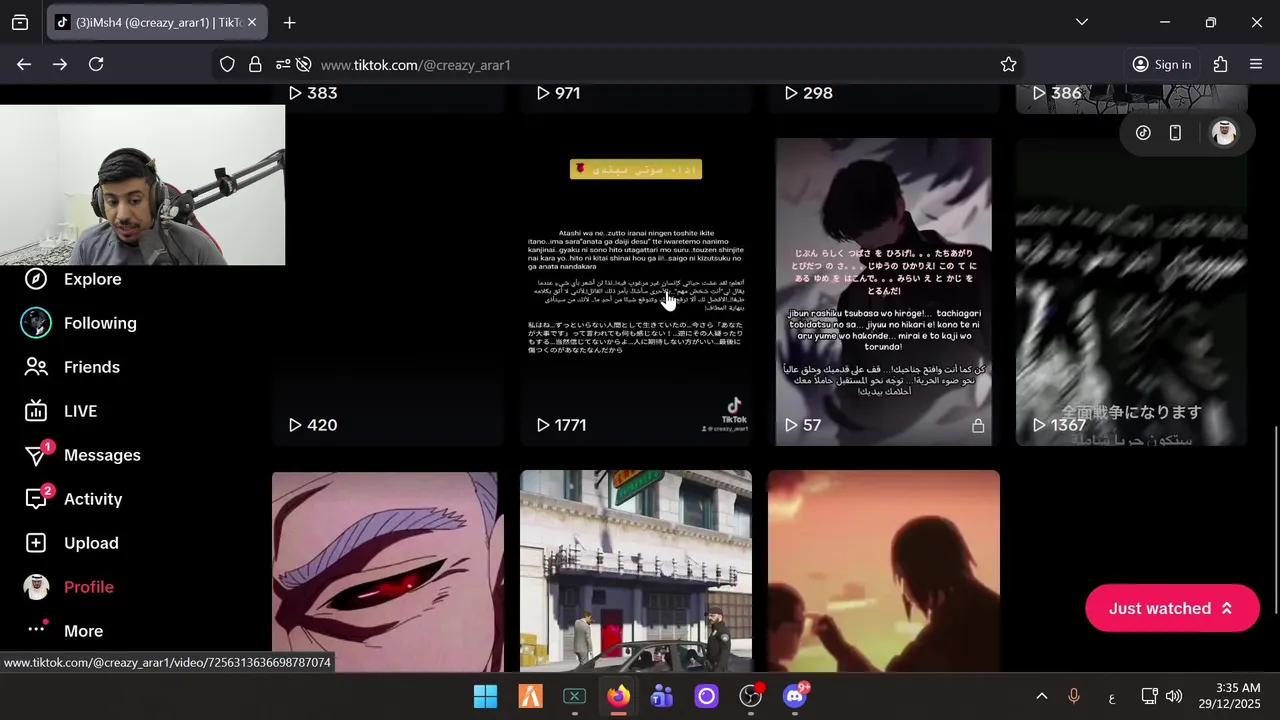Open Windows Start menu
The width and height of the screenshot is (1280, 720).
[x=485, y=696]
